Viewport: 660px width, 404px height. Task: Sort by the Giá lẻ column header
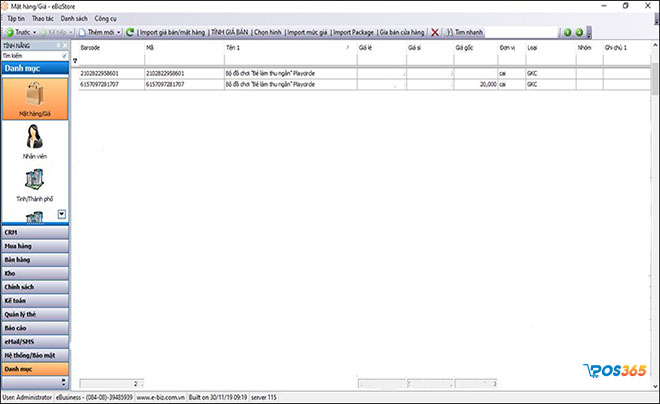tap(382, 48)
